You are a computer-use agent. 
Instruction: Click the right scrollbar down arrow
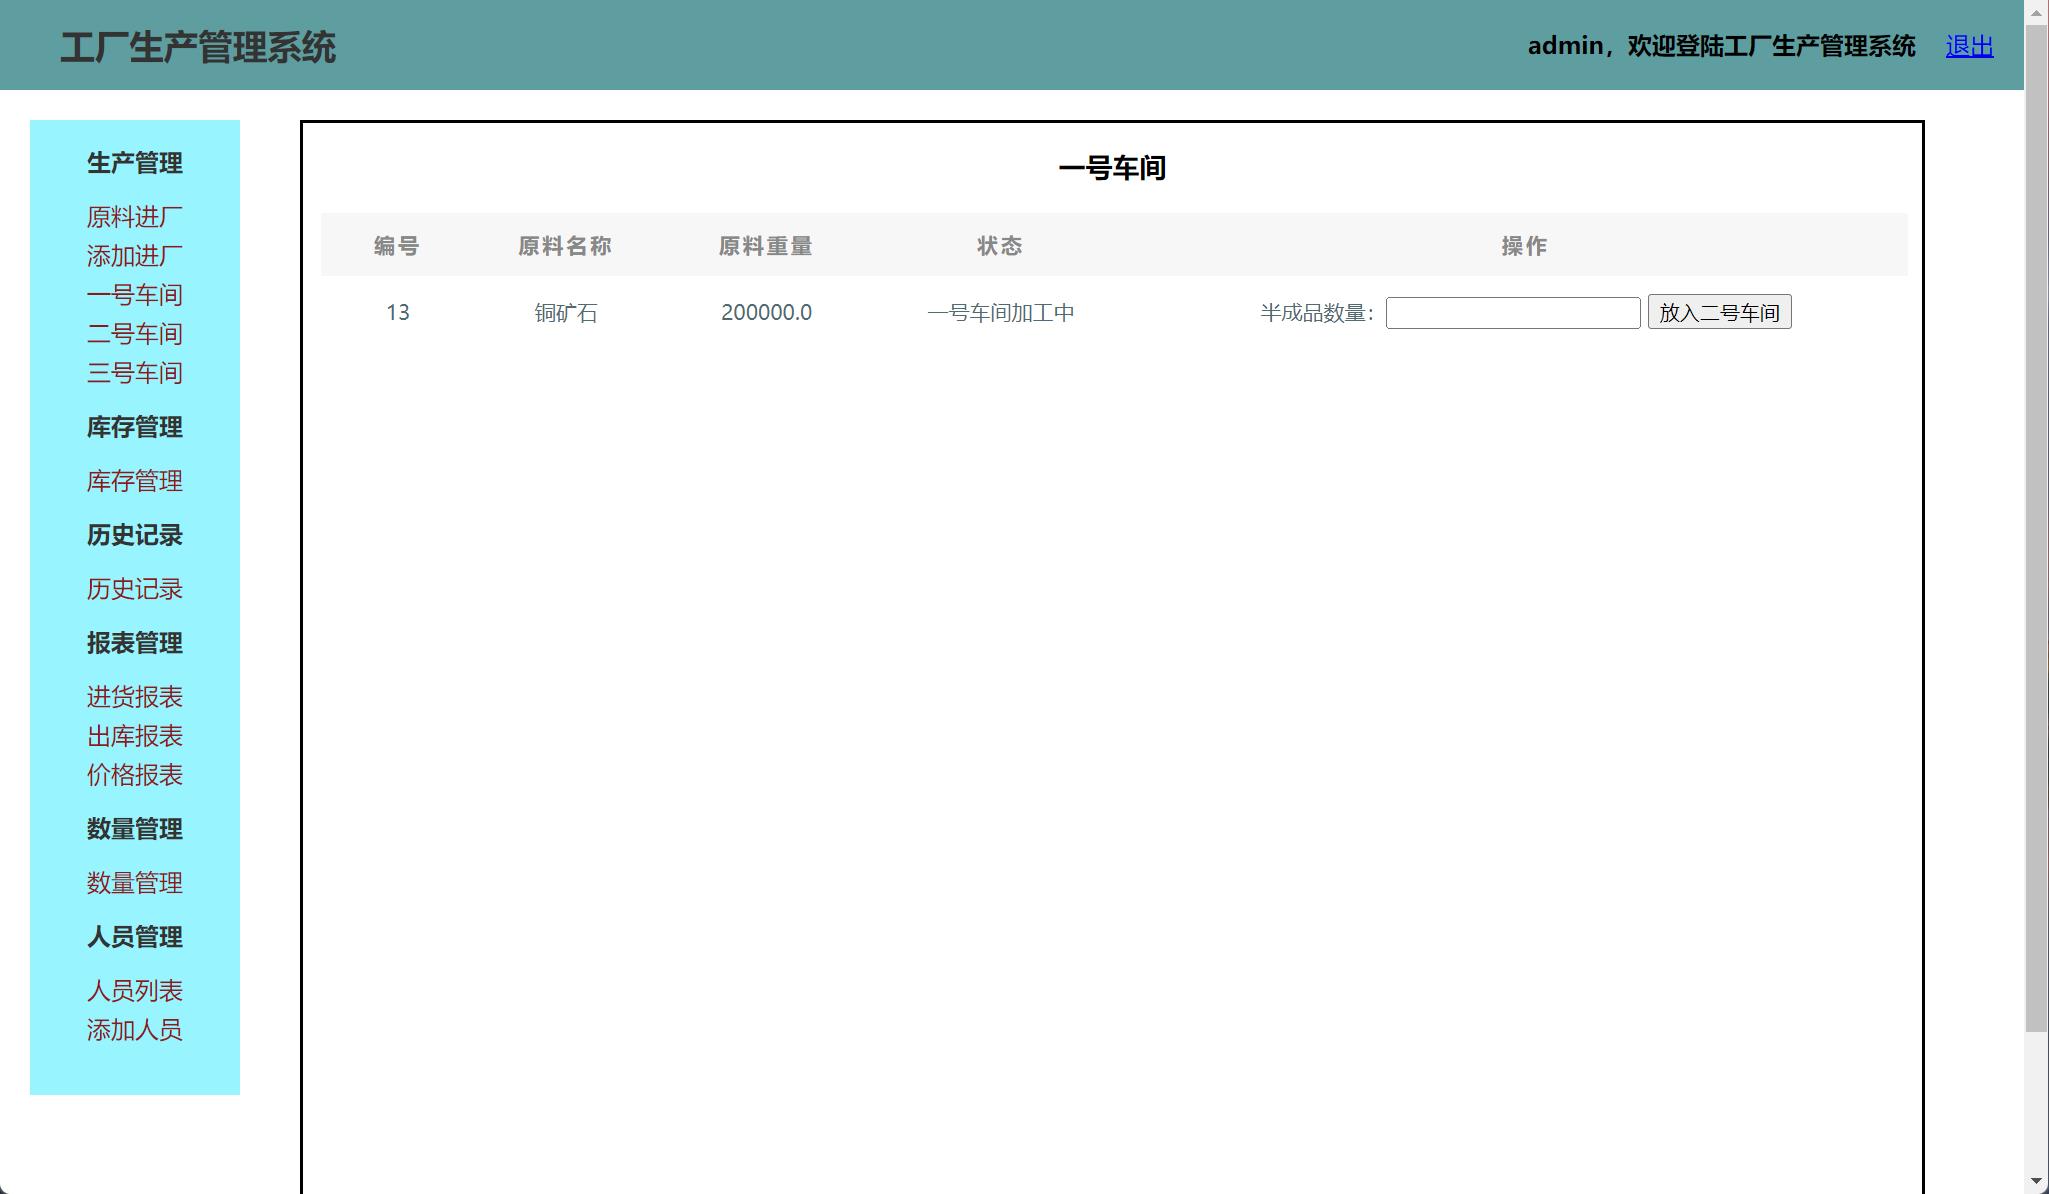[2035, 1180]
